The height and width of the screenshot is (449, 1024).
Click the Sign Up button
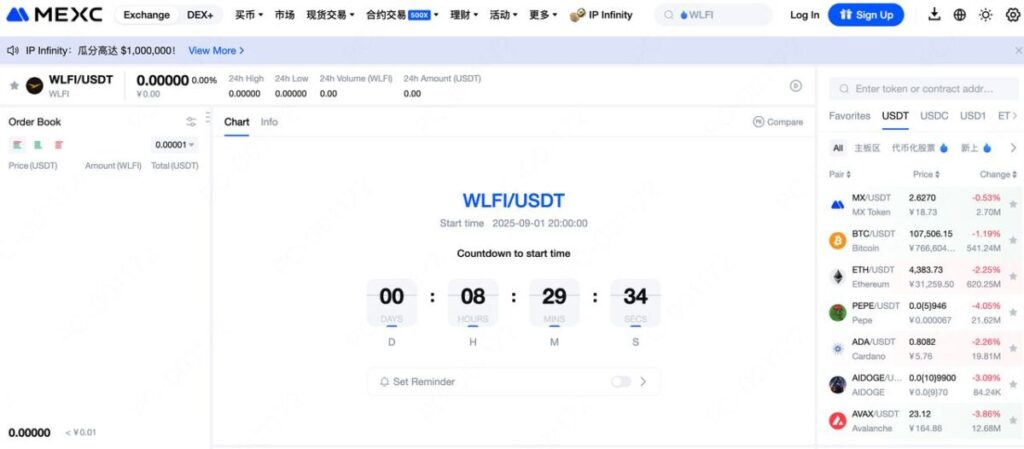(866, 14)
